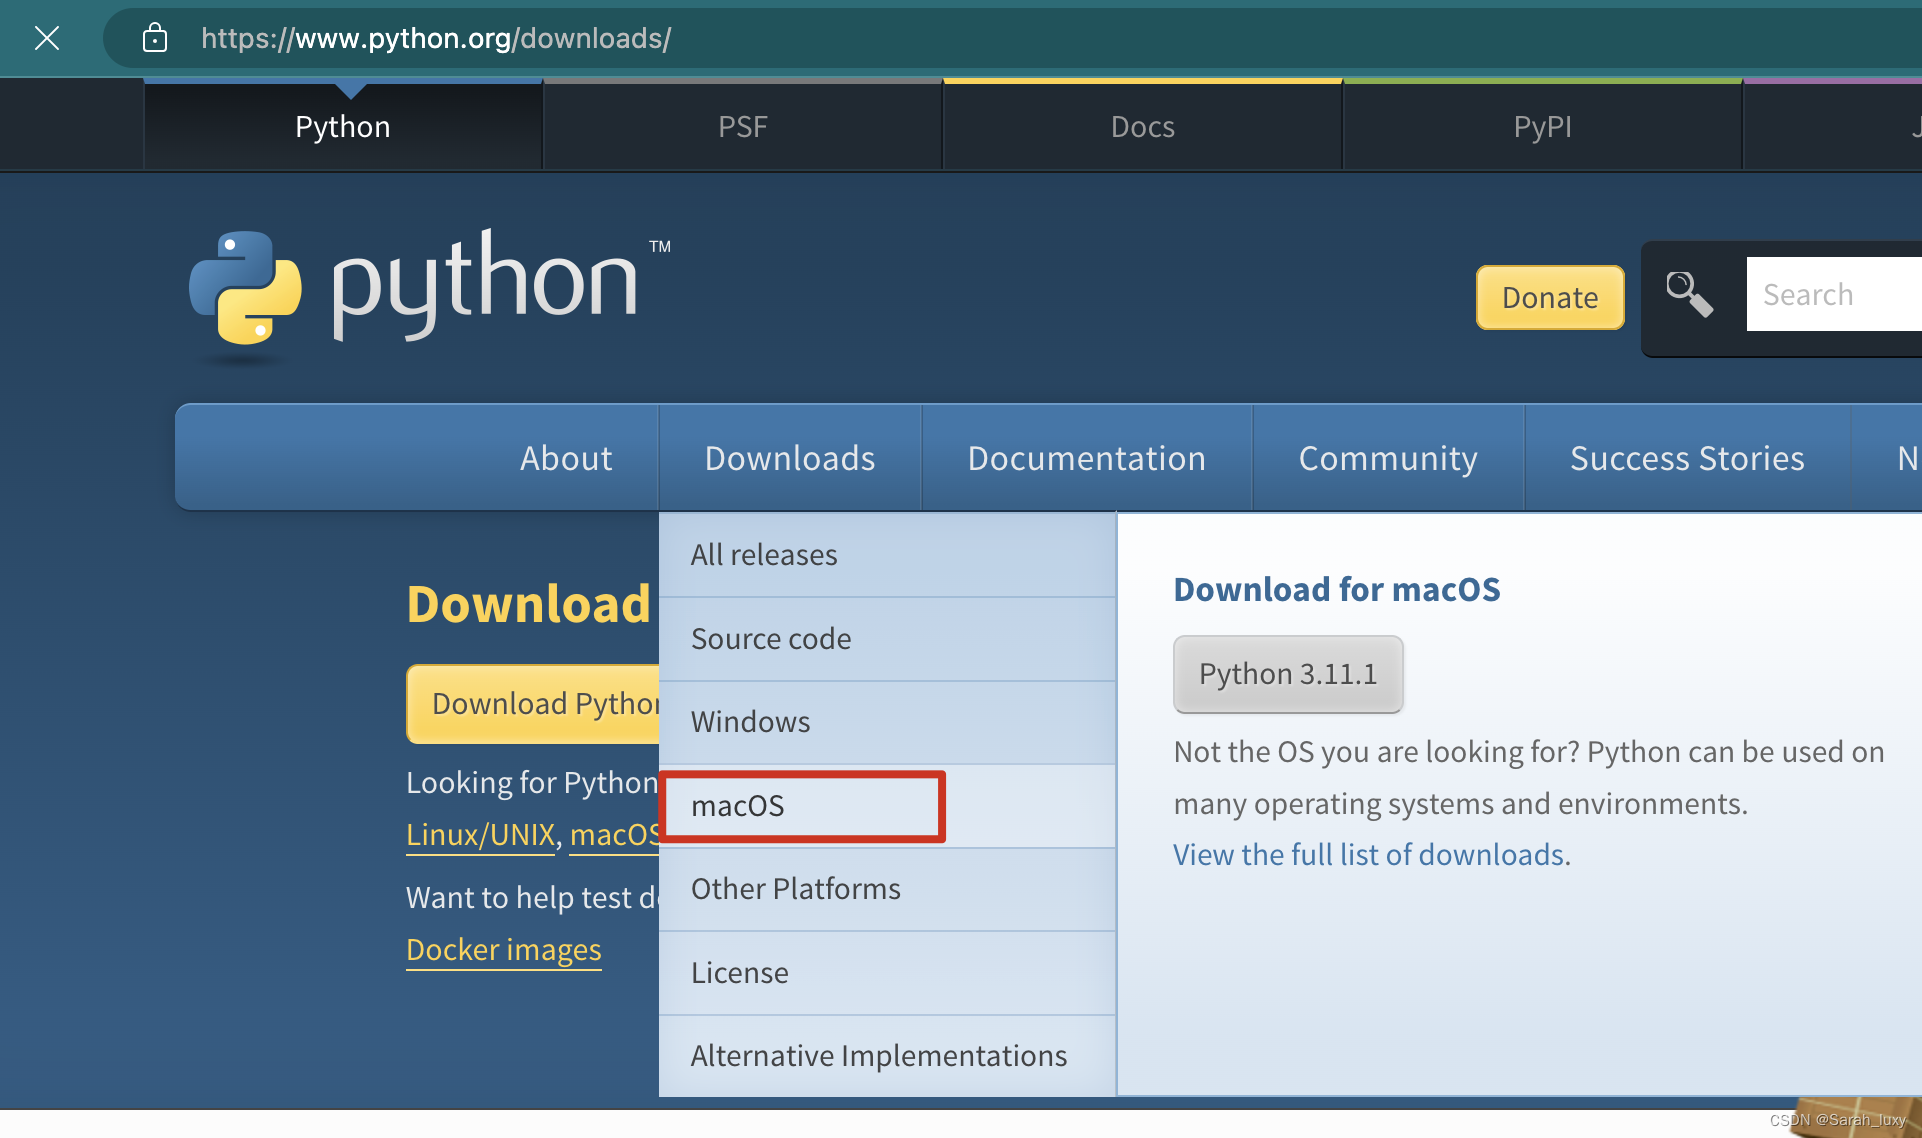Follow the View the full list of downloads link
Viewport: 1922px width, 1138px height.
point(1369,855)
